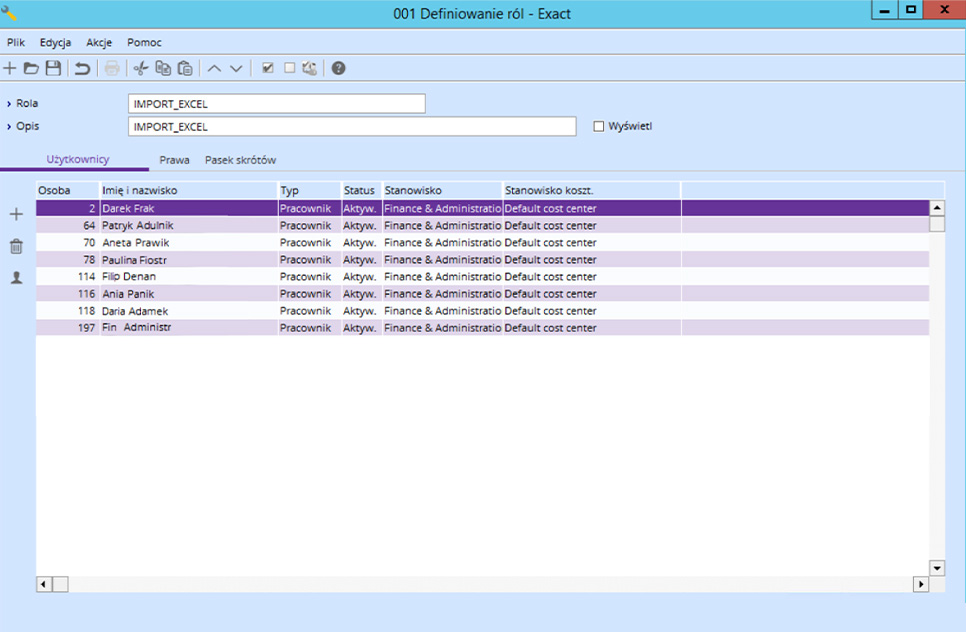Image resolution: width=966 pixels, height=632 pixels.
Task: Toggle the Wyświetl checkbox
Action: pyautogui.click(x=599, y=127)
